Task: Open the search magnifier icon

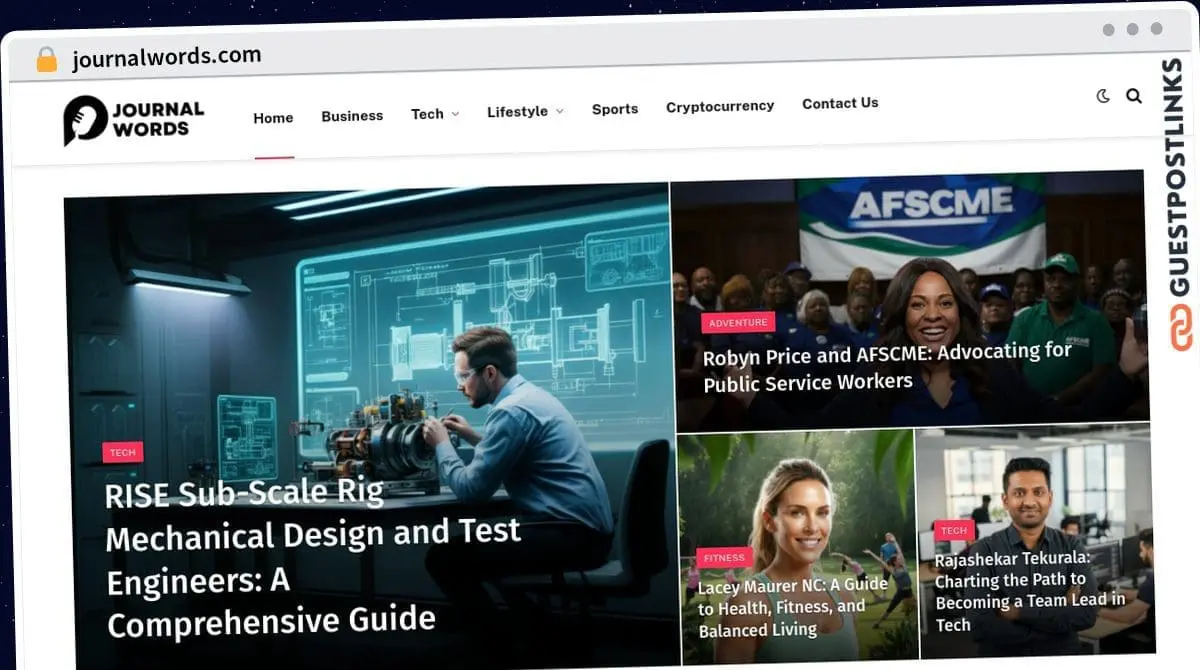Action: [x=1134, y=96]
